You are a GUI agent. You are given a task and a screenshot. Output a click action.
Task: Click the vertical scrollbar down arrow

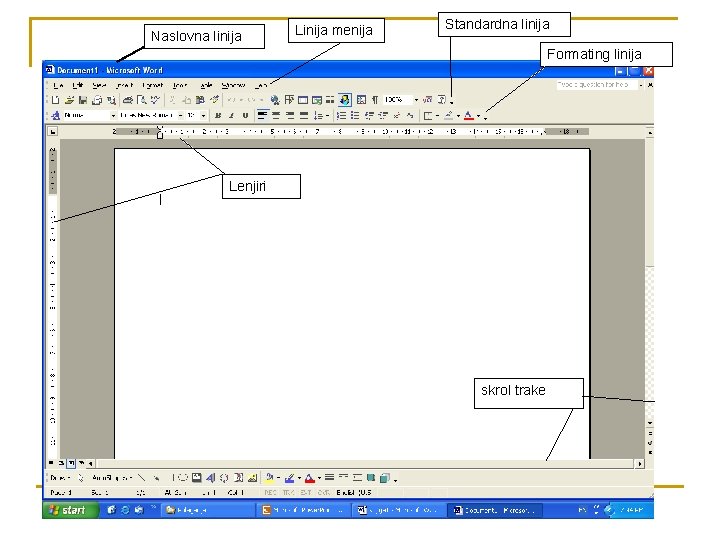point(650,422)
